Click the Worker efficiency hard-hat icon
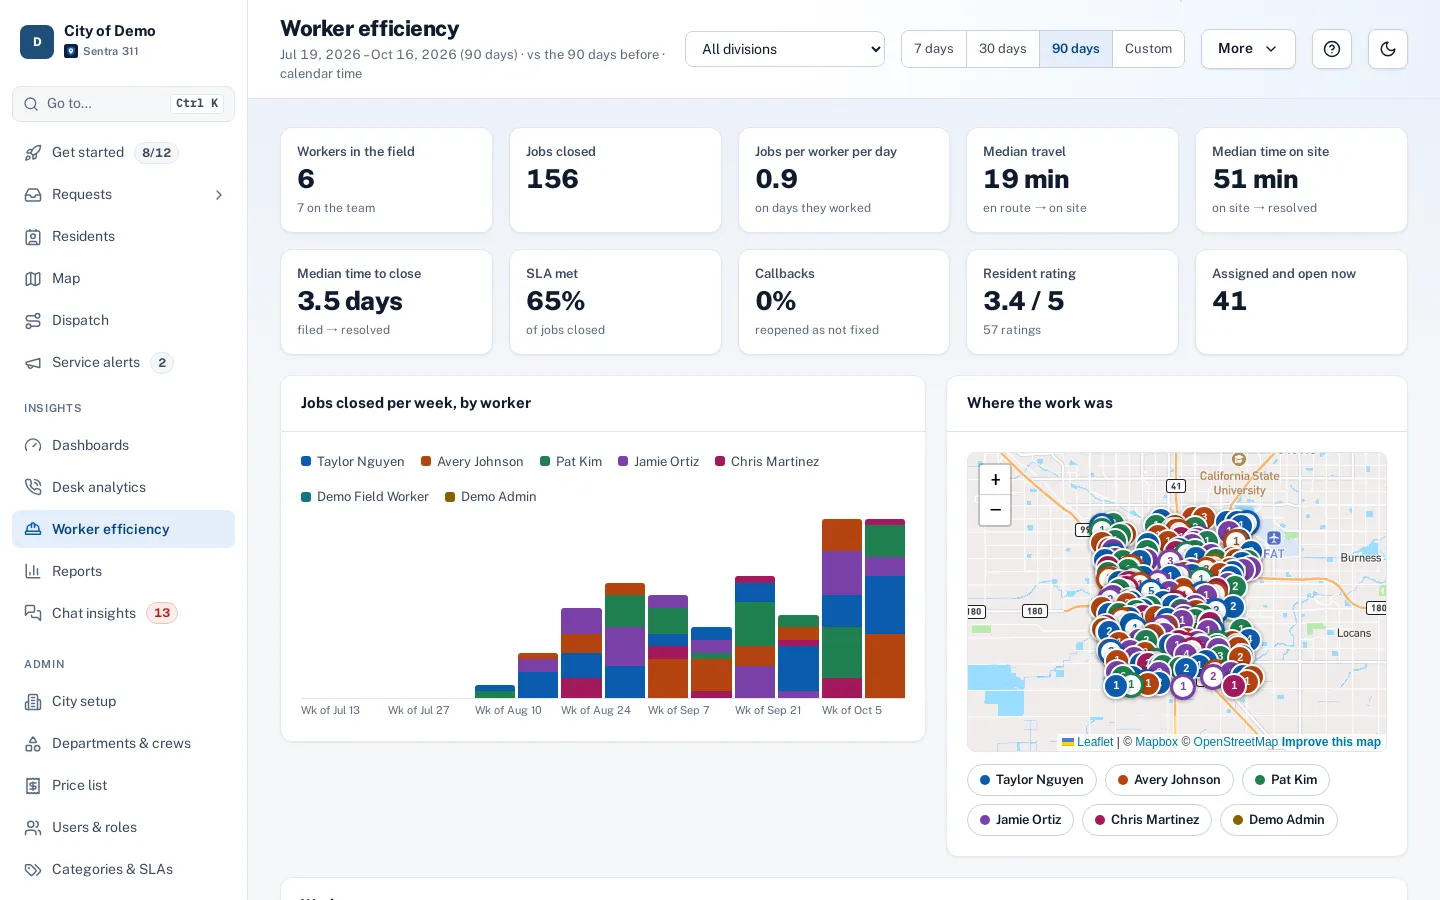 click(33, 529)
